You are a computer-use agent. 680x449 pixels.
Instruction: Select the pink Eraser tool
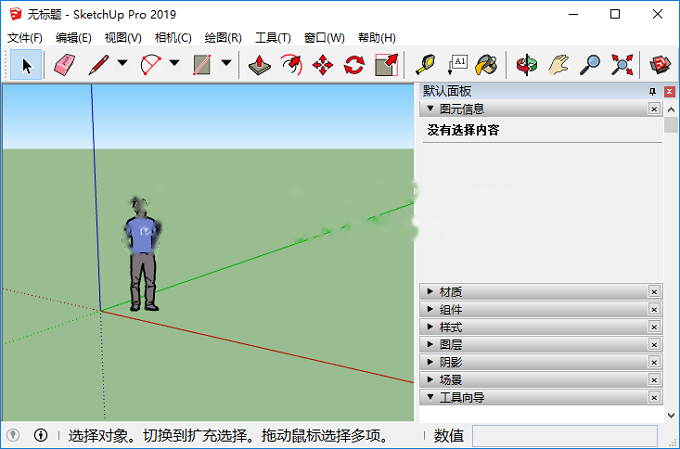(65, 65)
